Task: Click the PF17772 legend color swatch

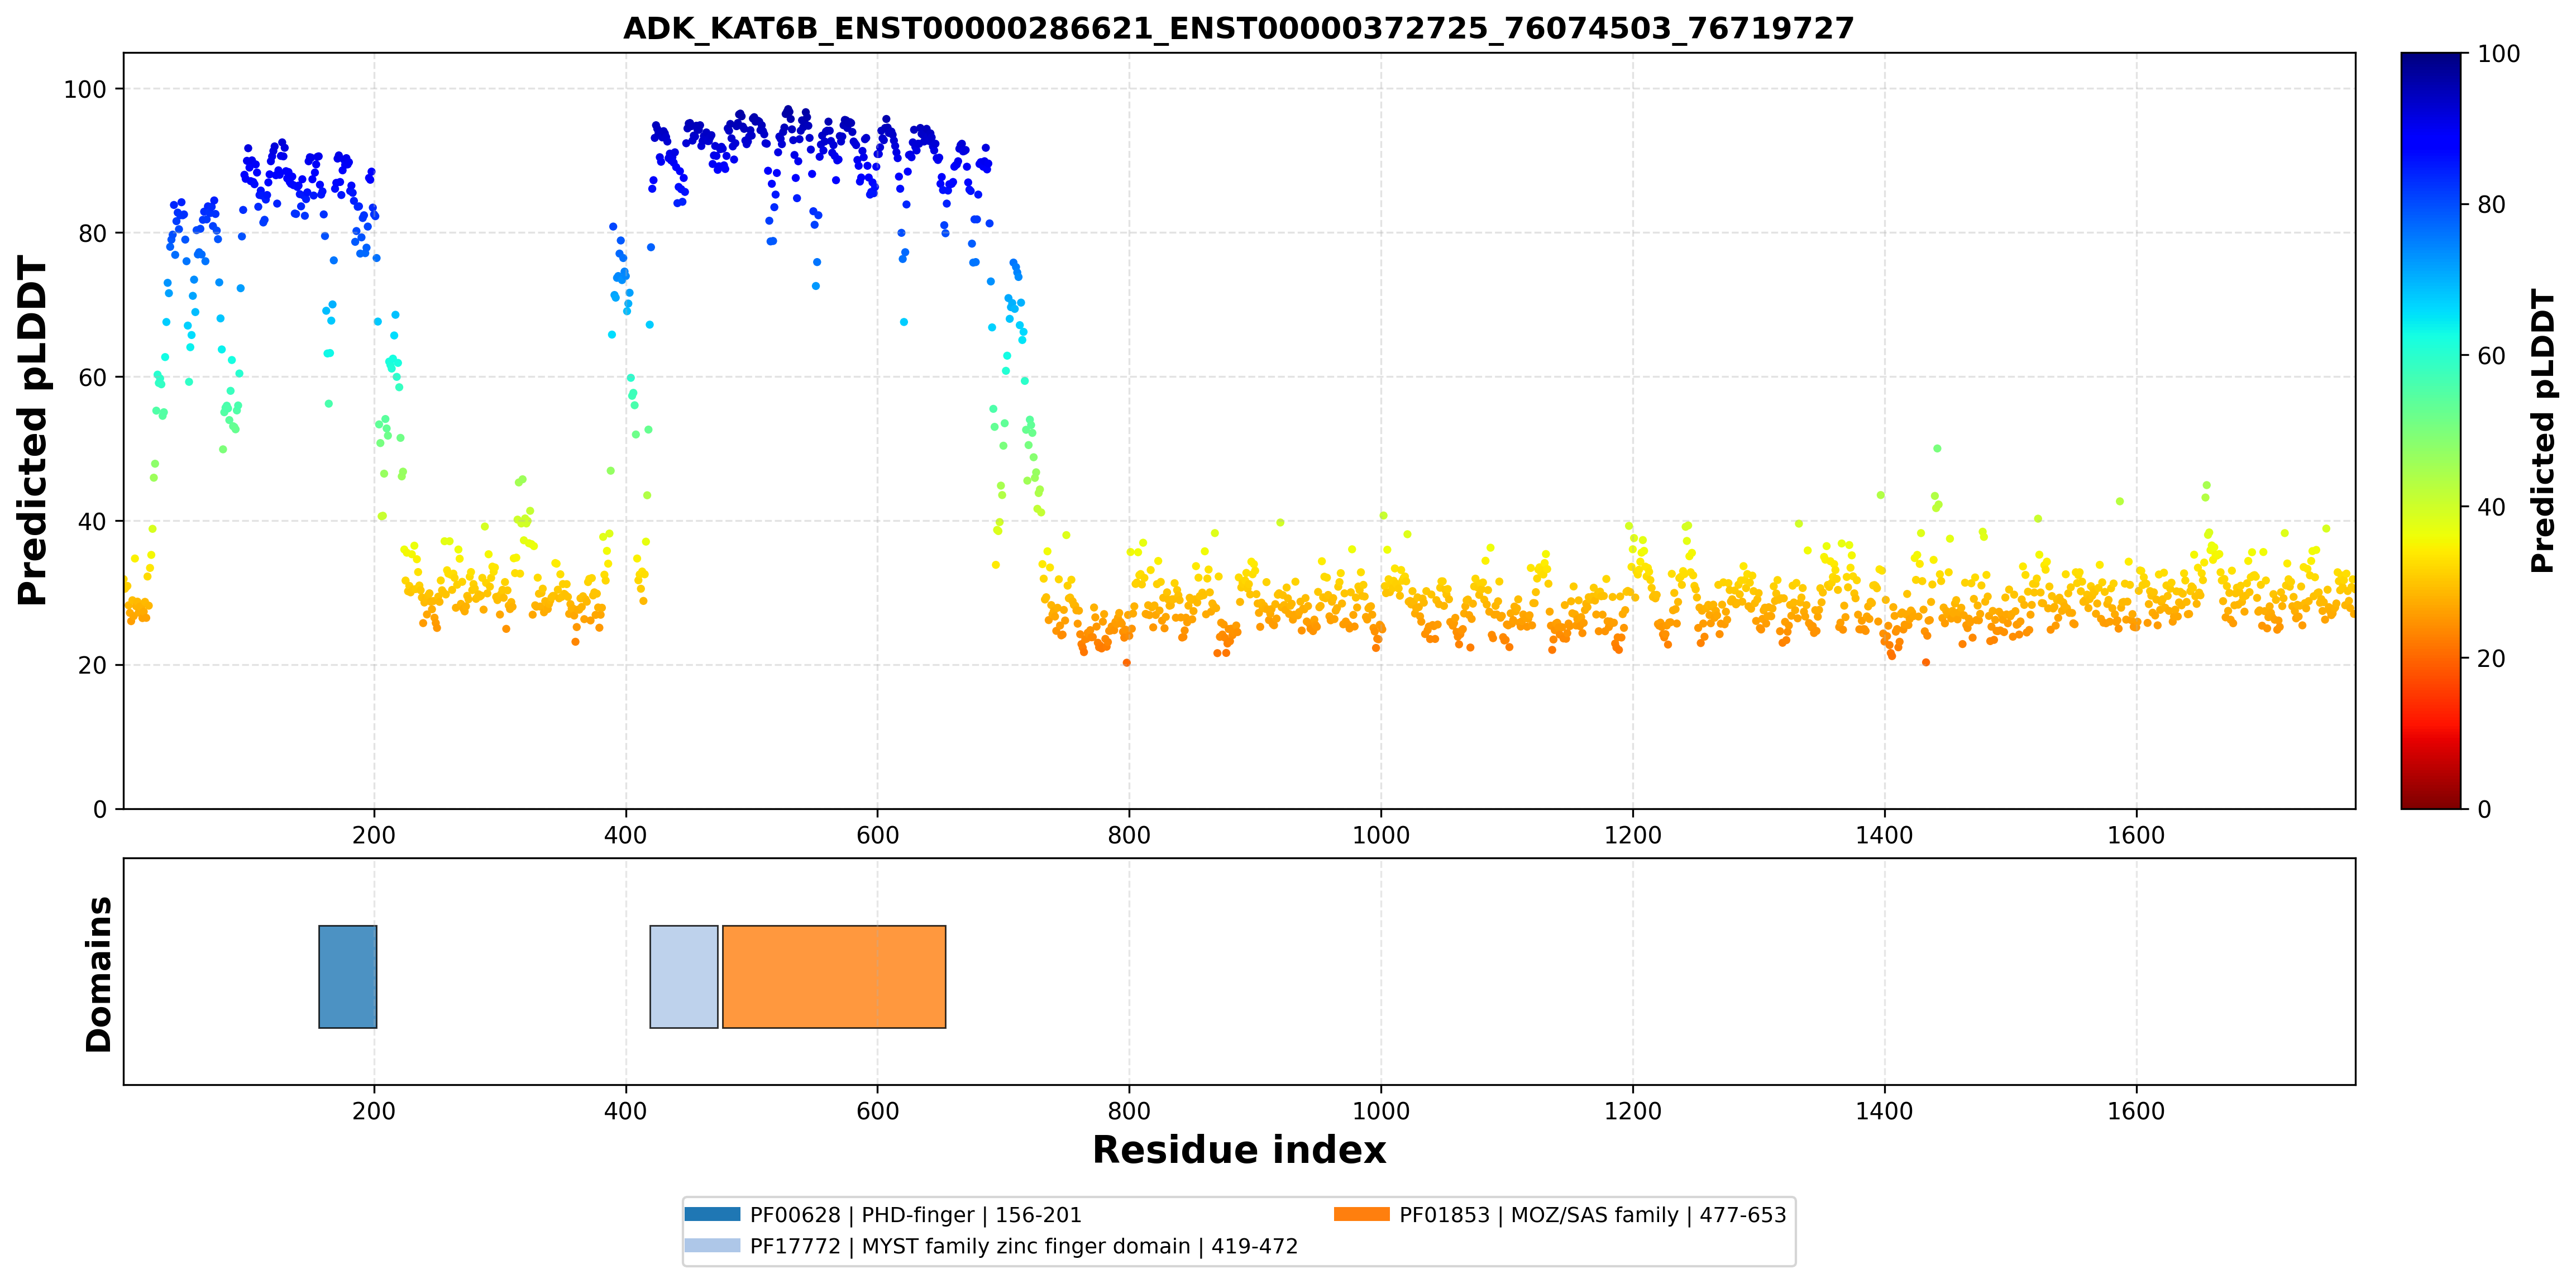Action: (x=712, y=1245)
